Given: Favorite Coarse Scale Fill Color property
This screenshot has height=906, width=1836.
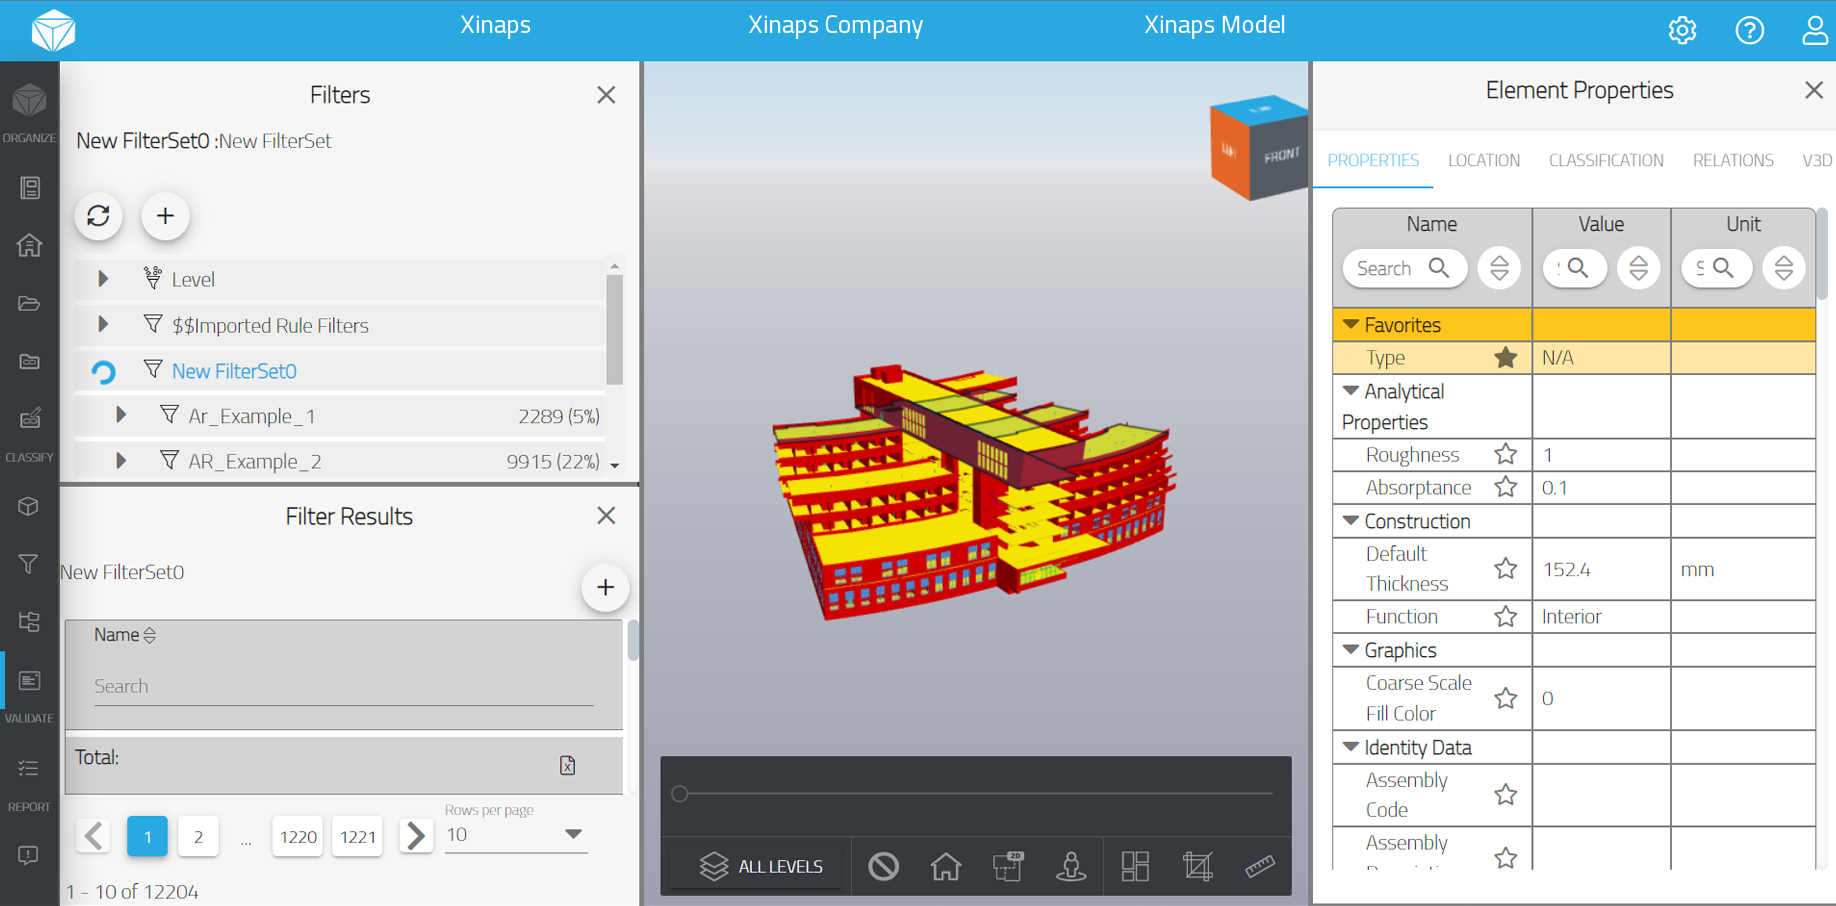Looking at the screenshot, I should coord(1505,698).
